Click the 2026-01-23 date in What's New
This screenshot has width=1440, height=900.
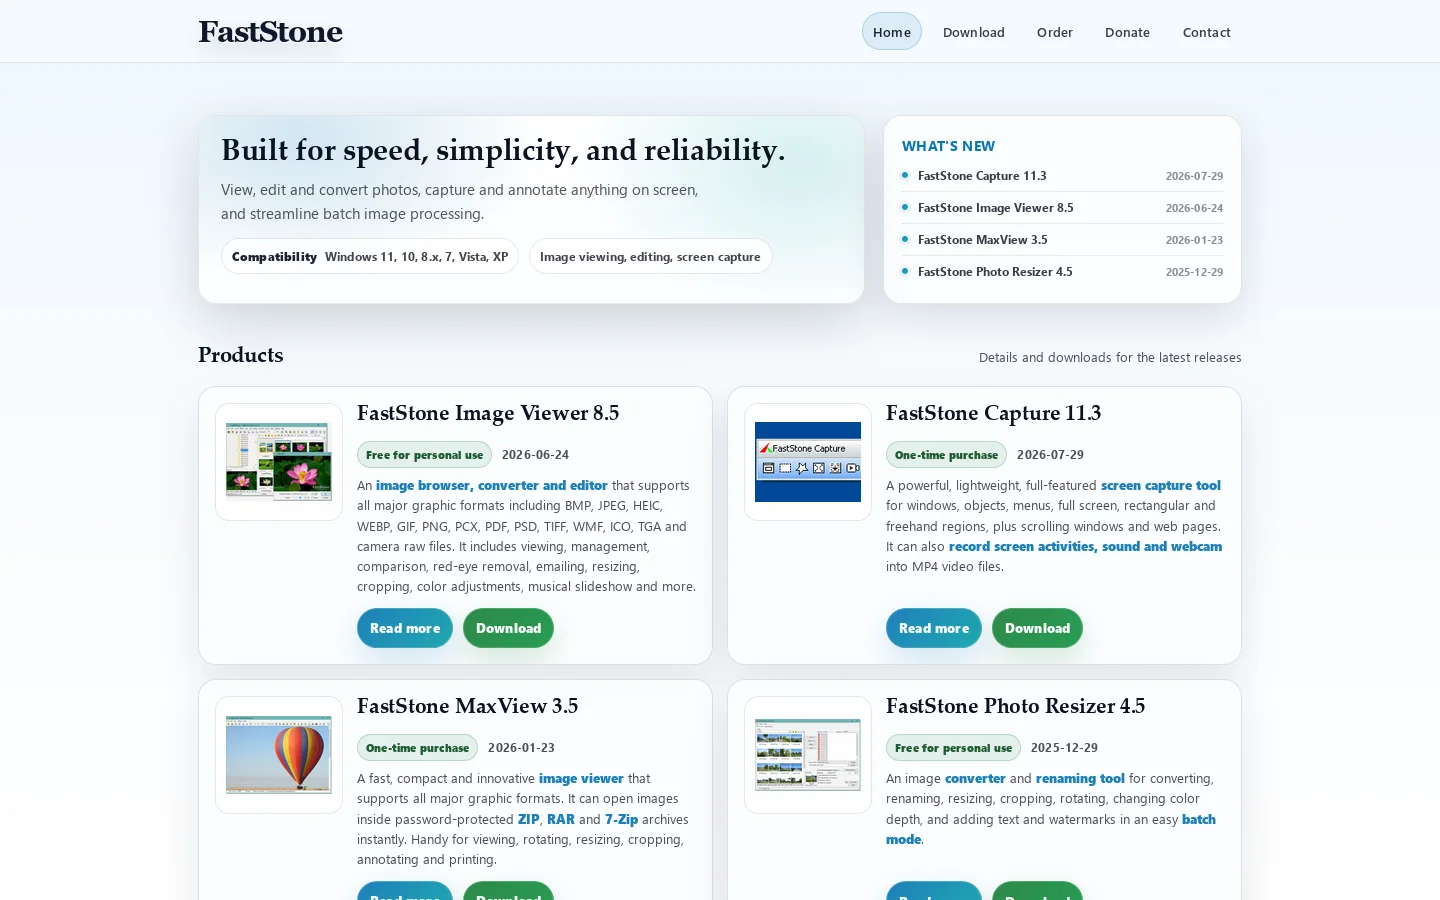coord(1194,240)
